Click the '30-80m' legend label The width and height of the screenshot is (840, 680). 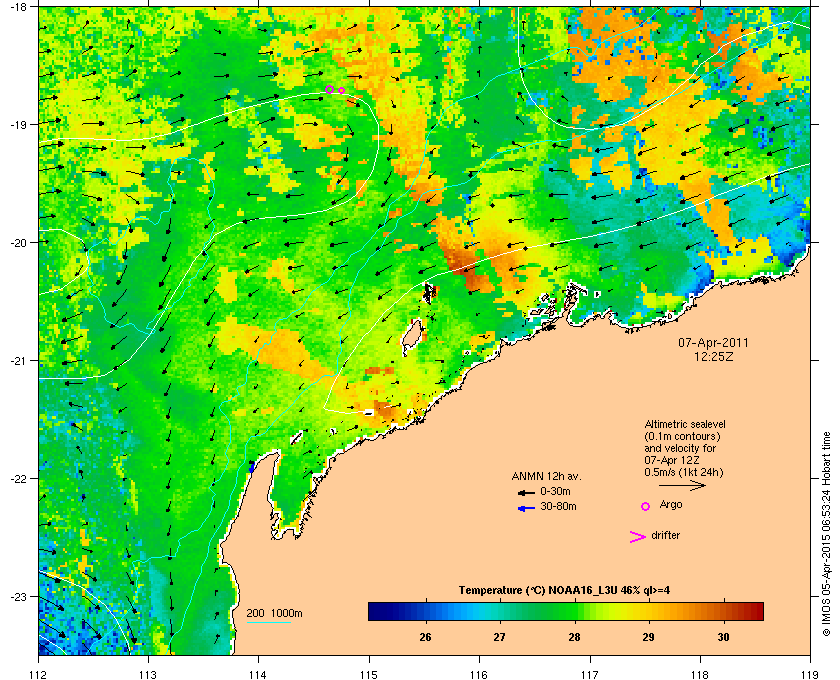click(558, 506)
